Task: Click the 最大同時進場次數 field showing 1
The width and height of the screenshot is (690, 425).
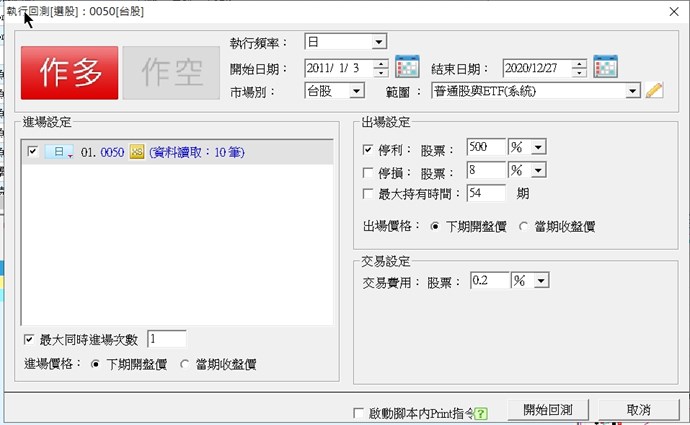Action: [x=166, y=339]
